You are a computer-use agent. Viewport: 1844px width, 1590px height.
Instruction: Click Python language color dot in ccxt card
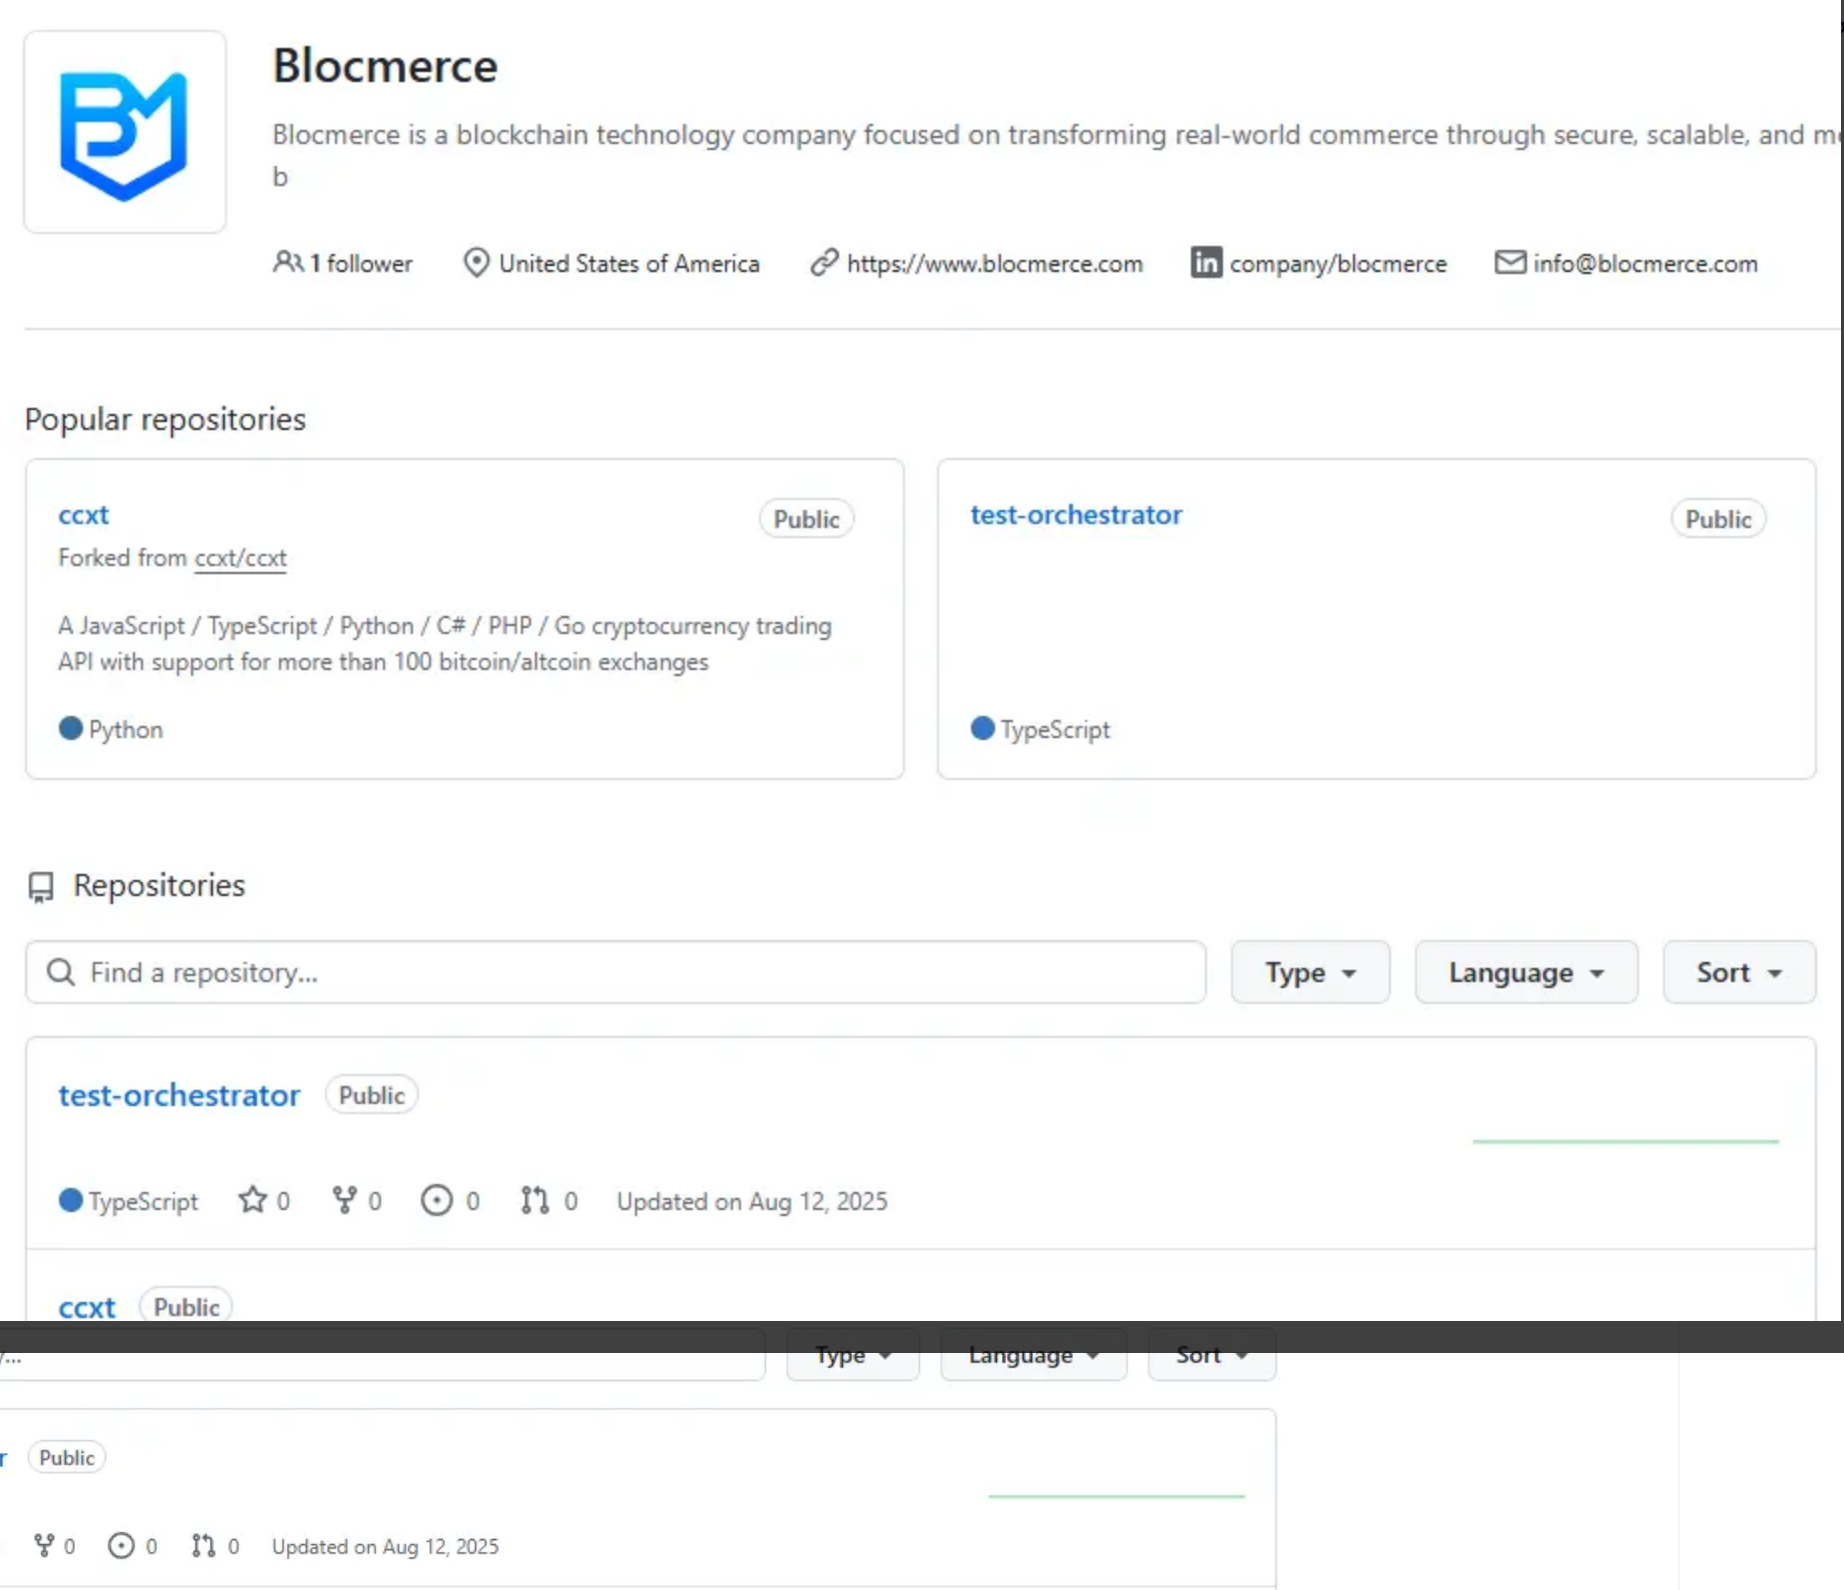(70, 728)
